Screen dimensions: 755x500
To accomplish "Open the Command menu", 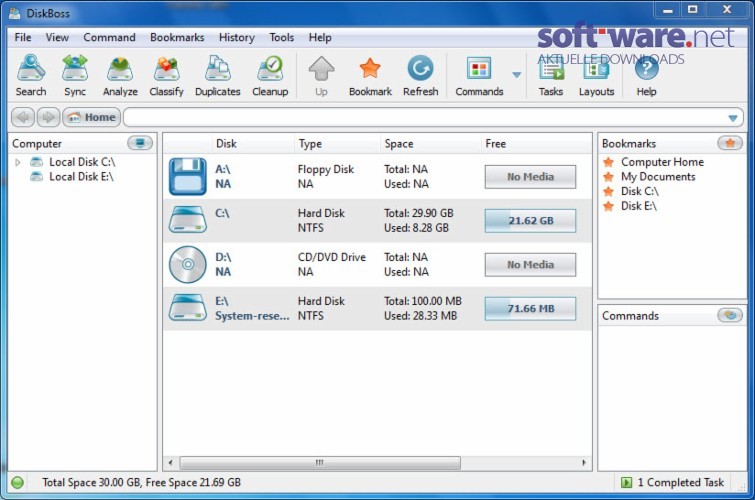I will (x=109, y=37).
